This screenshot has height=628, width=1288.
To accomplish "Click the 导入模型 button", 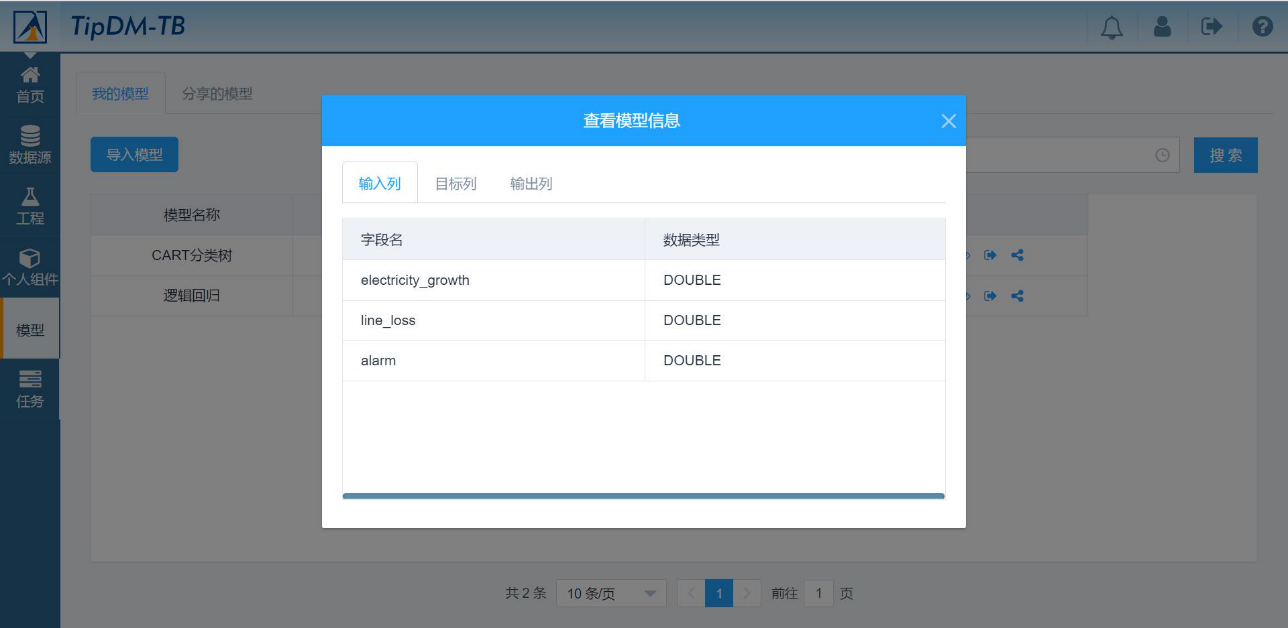I will coord(134,154).
